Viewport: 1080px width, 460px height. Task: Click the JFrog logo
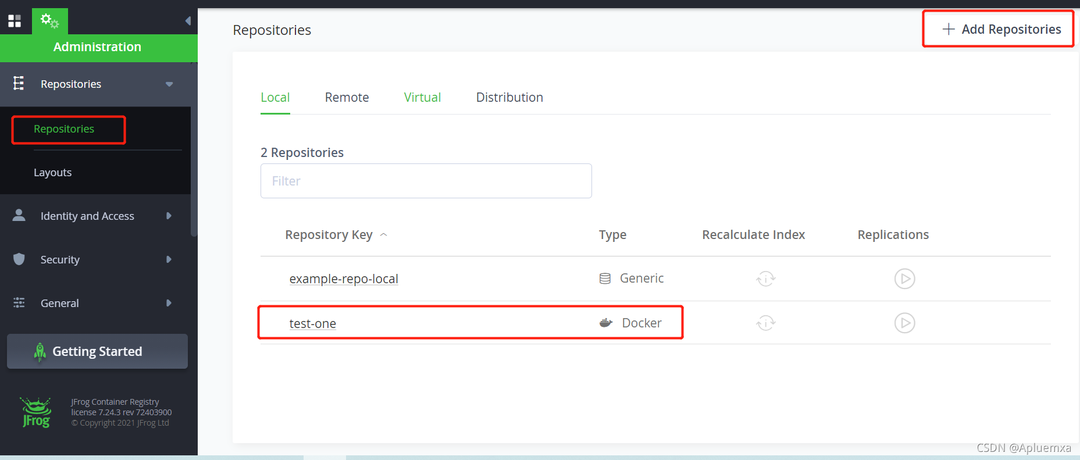point(35,412)
